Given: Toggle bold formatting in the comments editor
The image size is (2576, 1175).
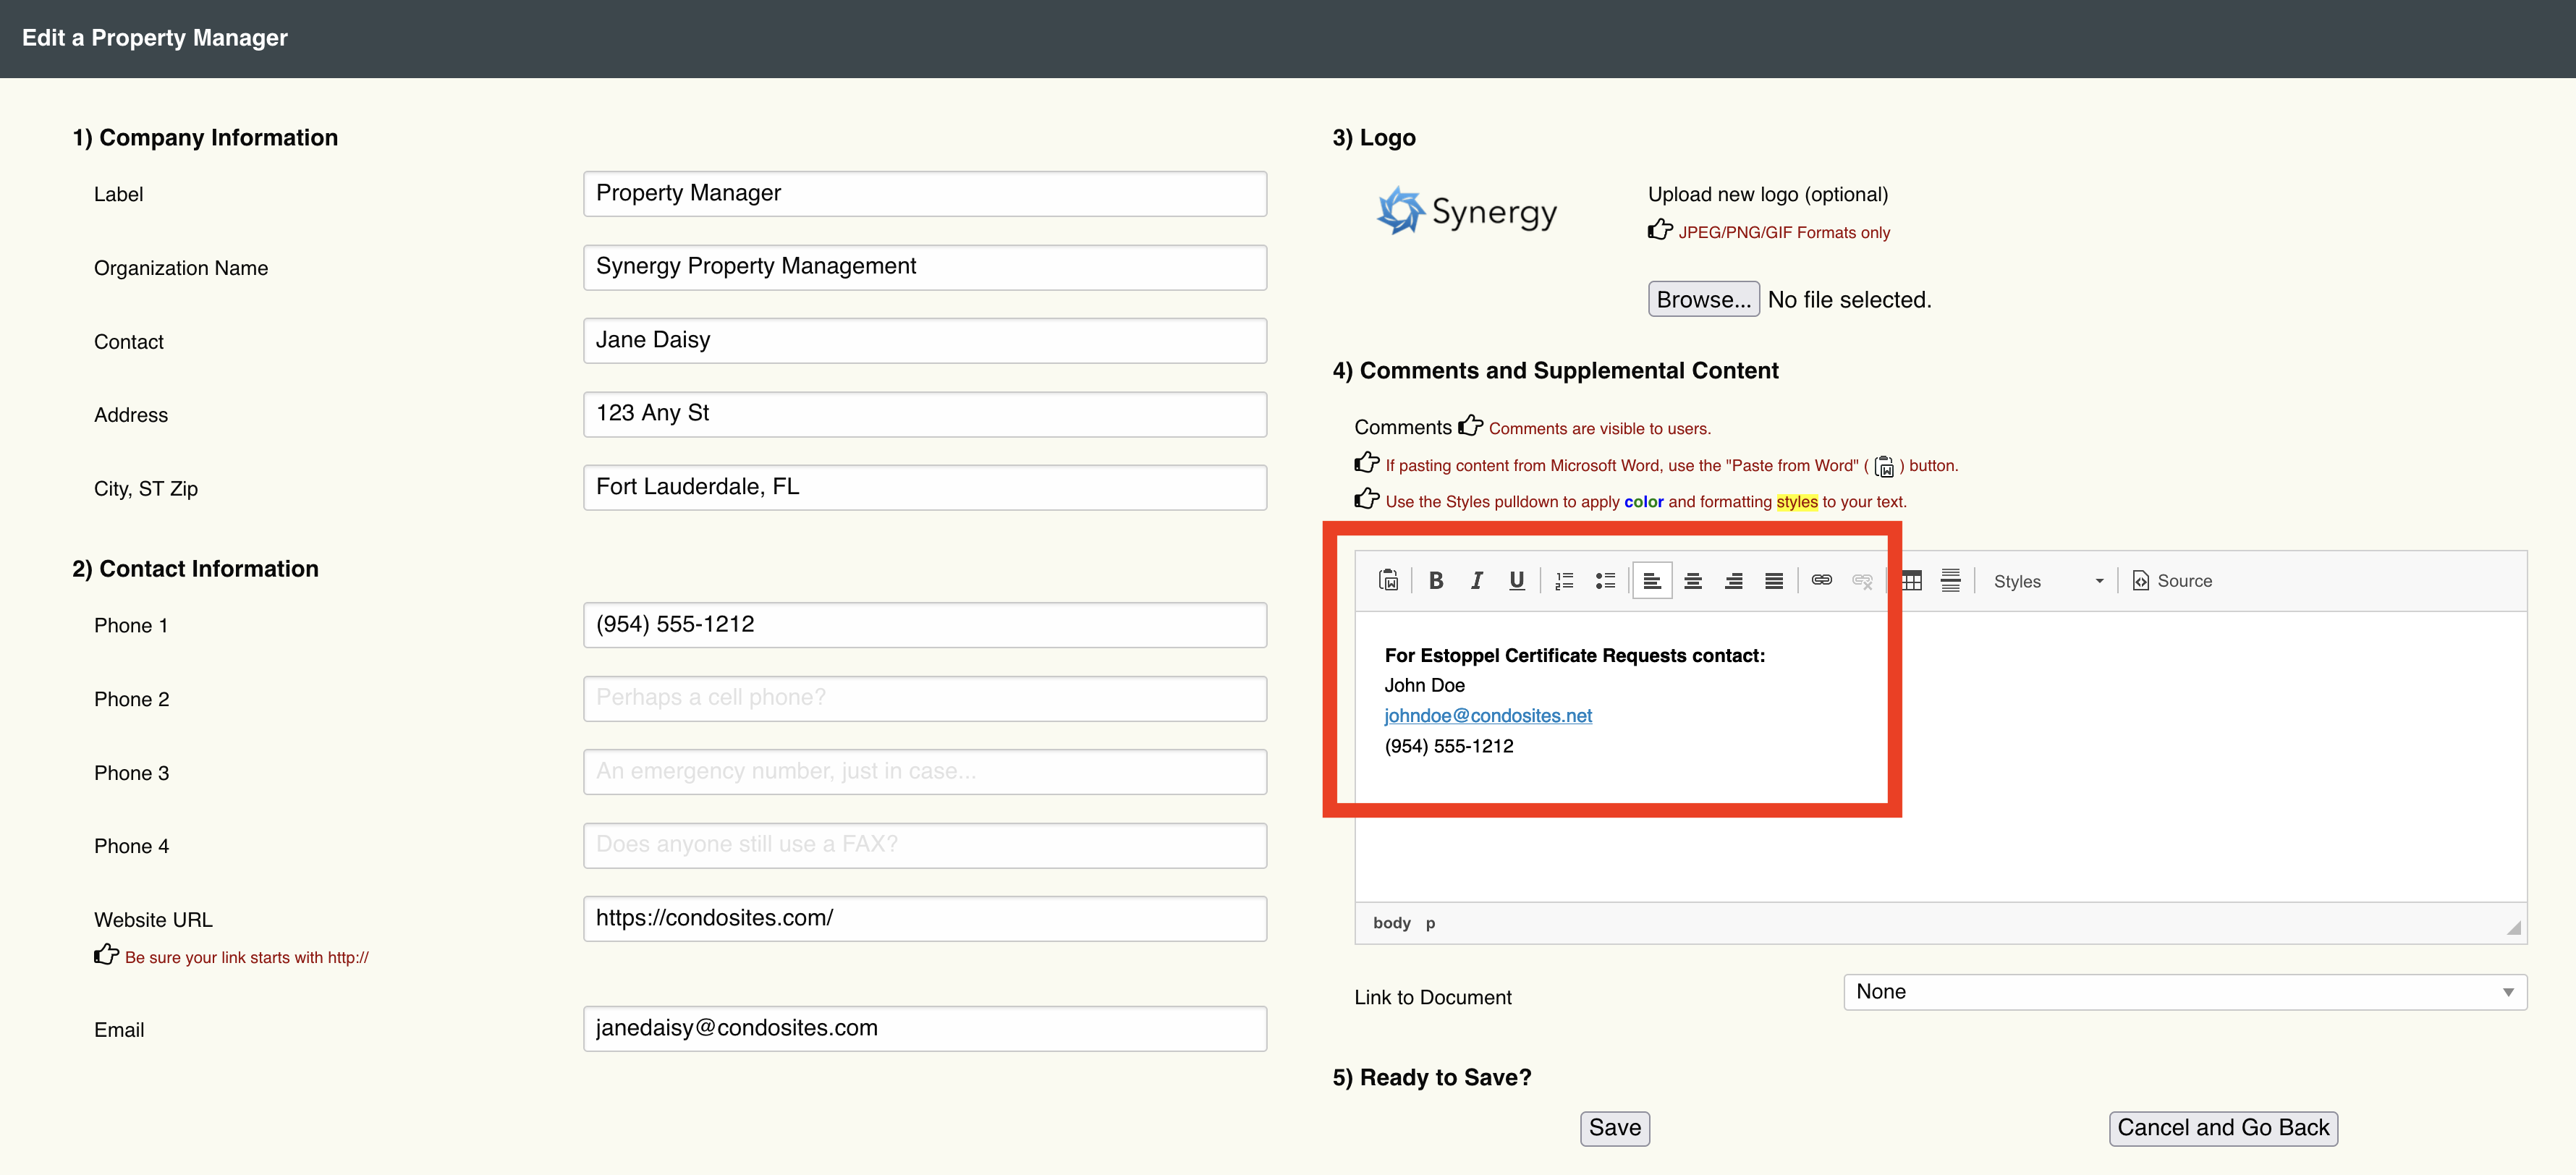Looking at the screenshot, I should point(1436,580).
